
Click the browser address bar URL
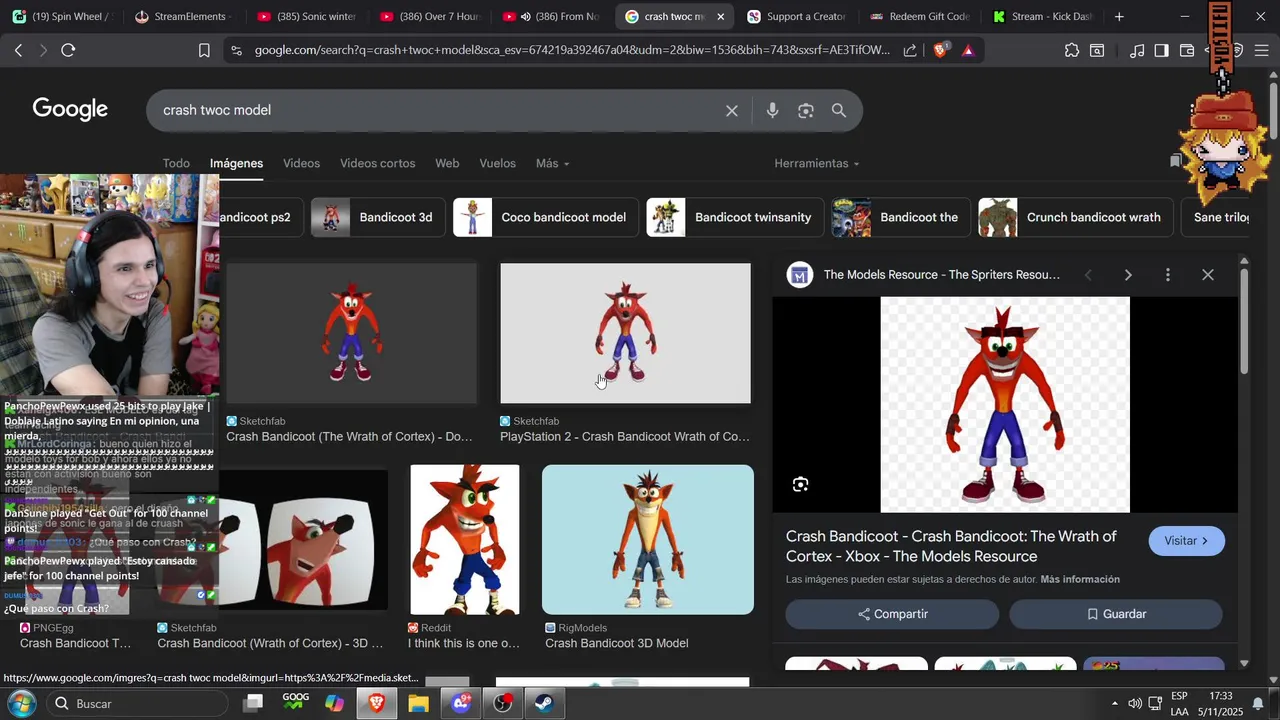coord(572,50)
